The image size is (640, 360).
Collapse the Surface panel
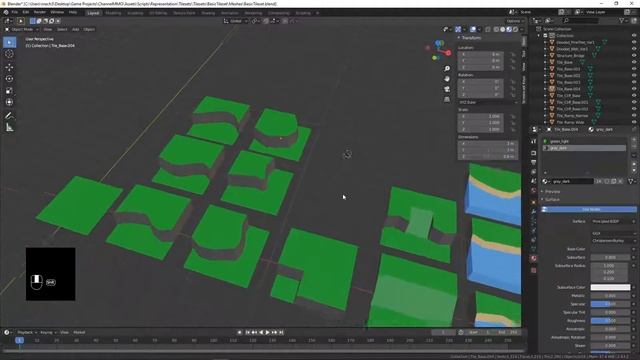point(552,200)
